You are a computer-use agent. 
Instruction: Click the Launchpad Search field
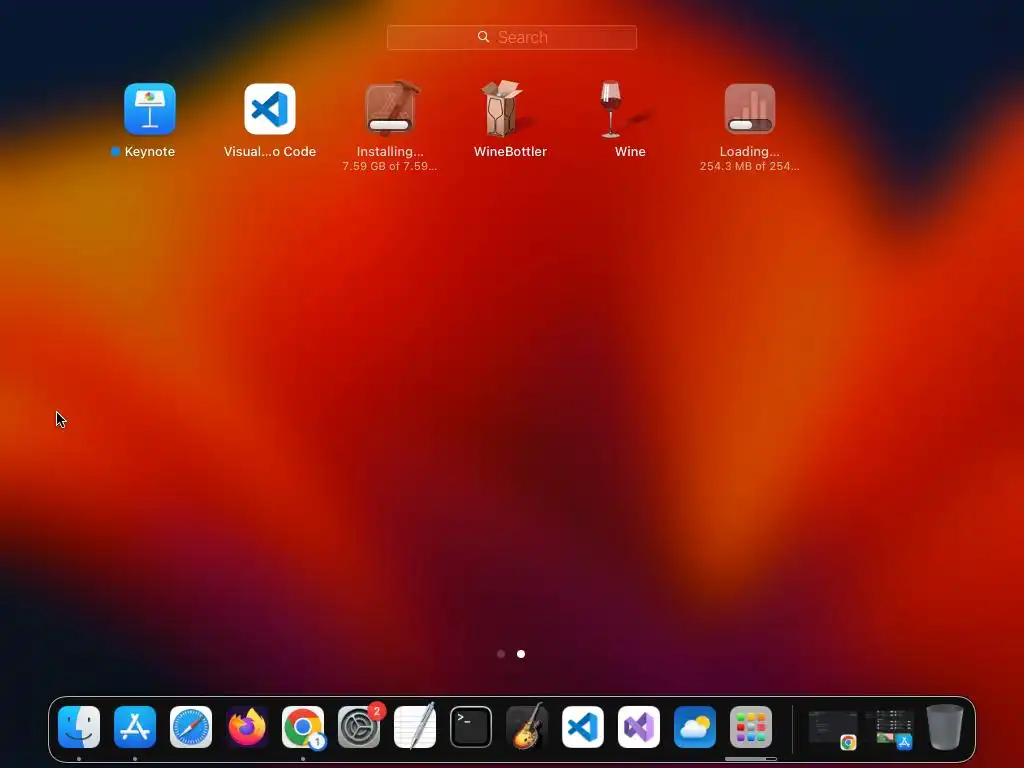511,37
